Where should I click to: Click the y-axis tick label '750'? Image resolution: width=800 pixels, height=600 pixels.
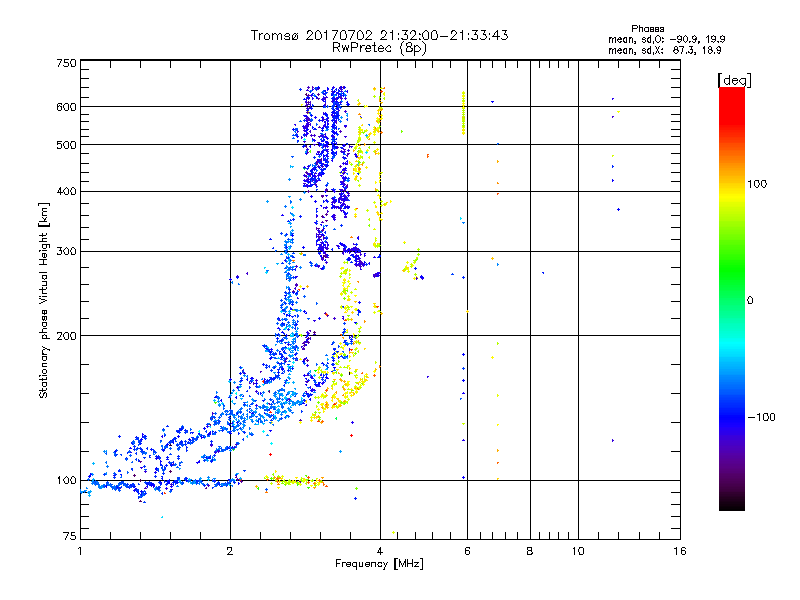(66, 63)
